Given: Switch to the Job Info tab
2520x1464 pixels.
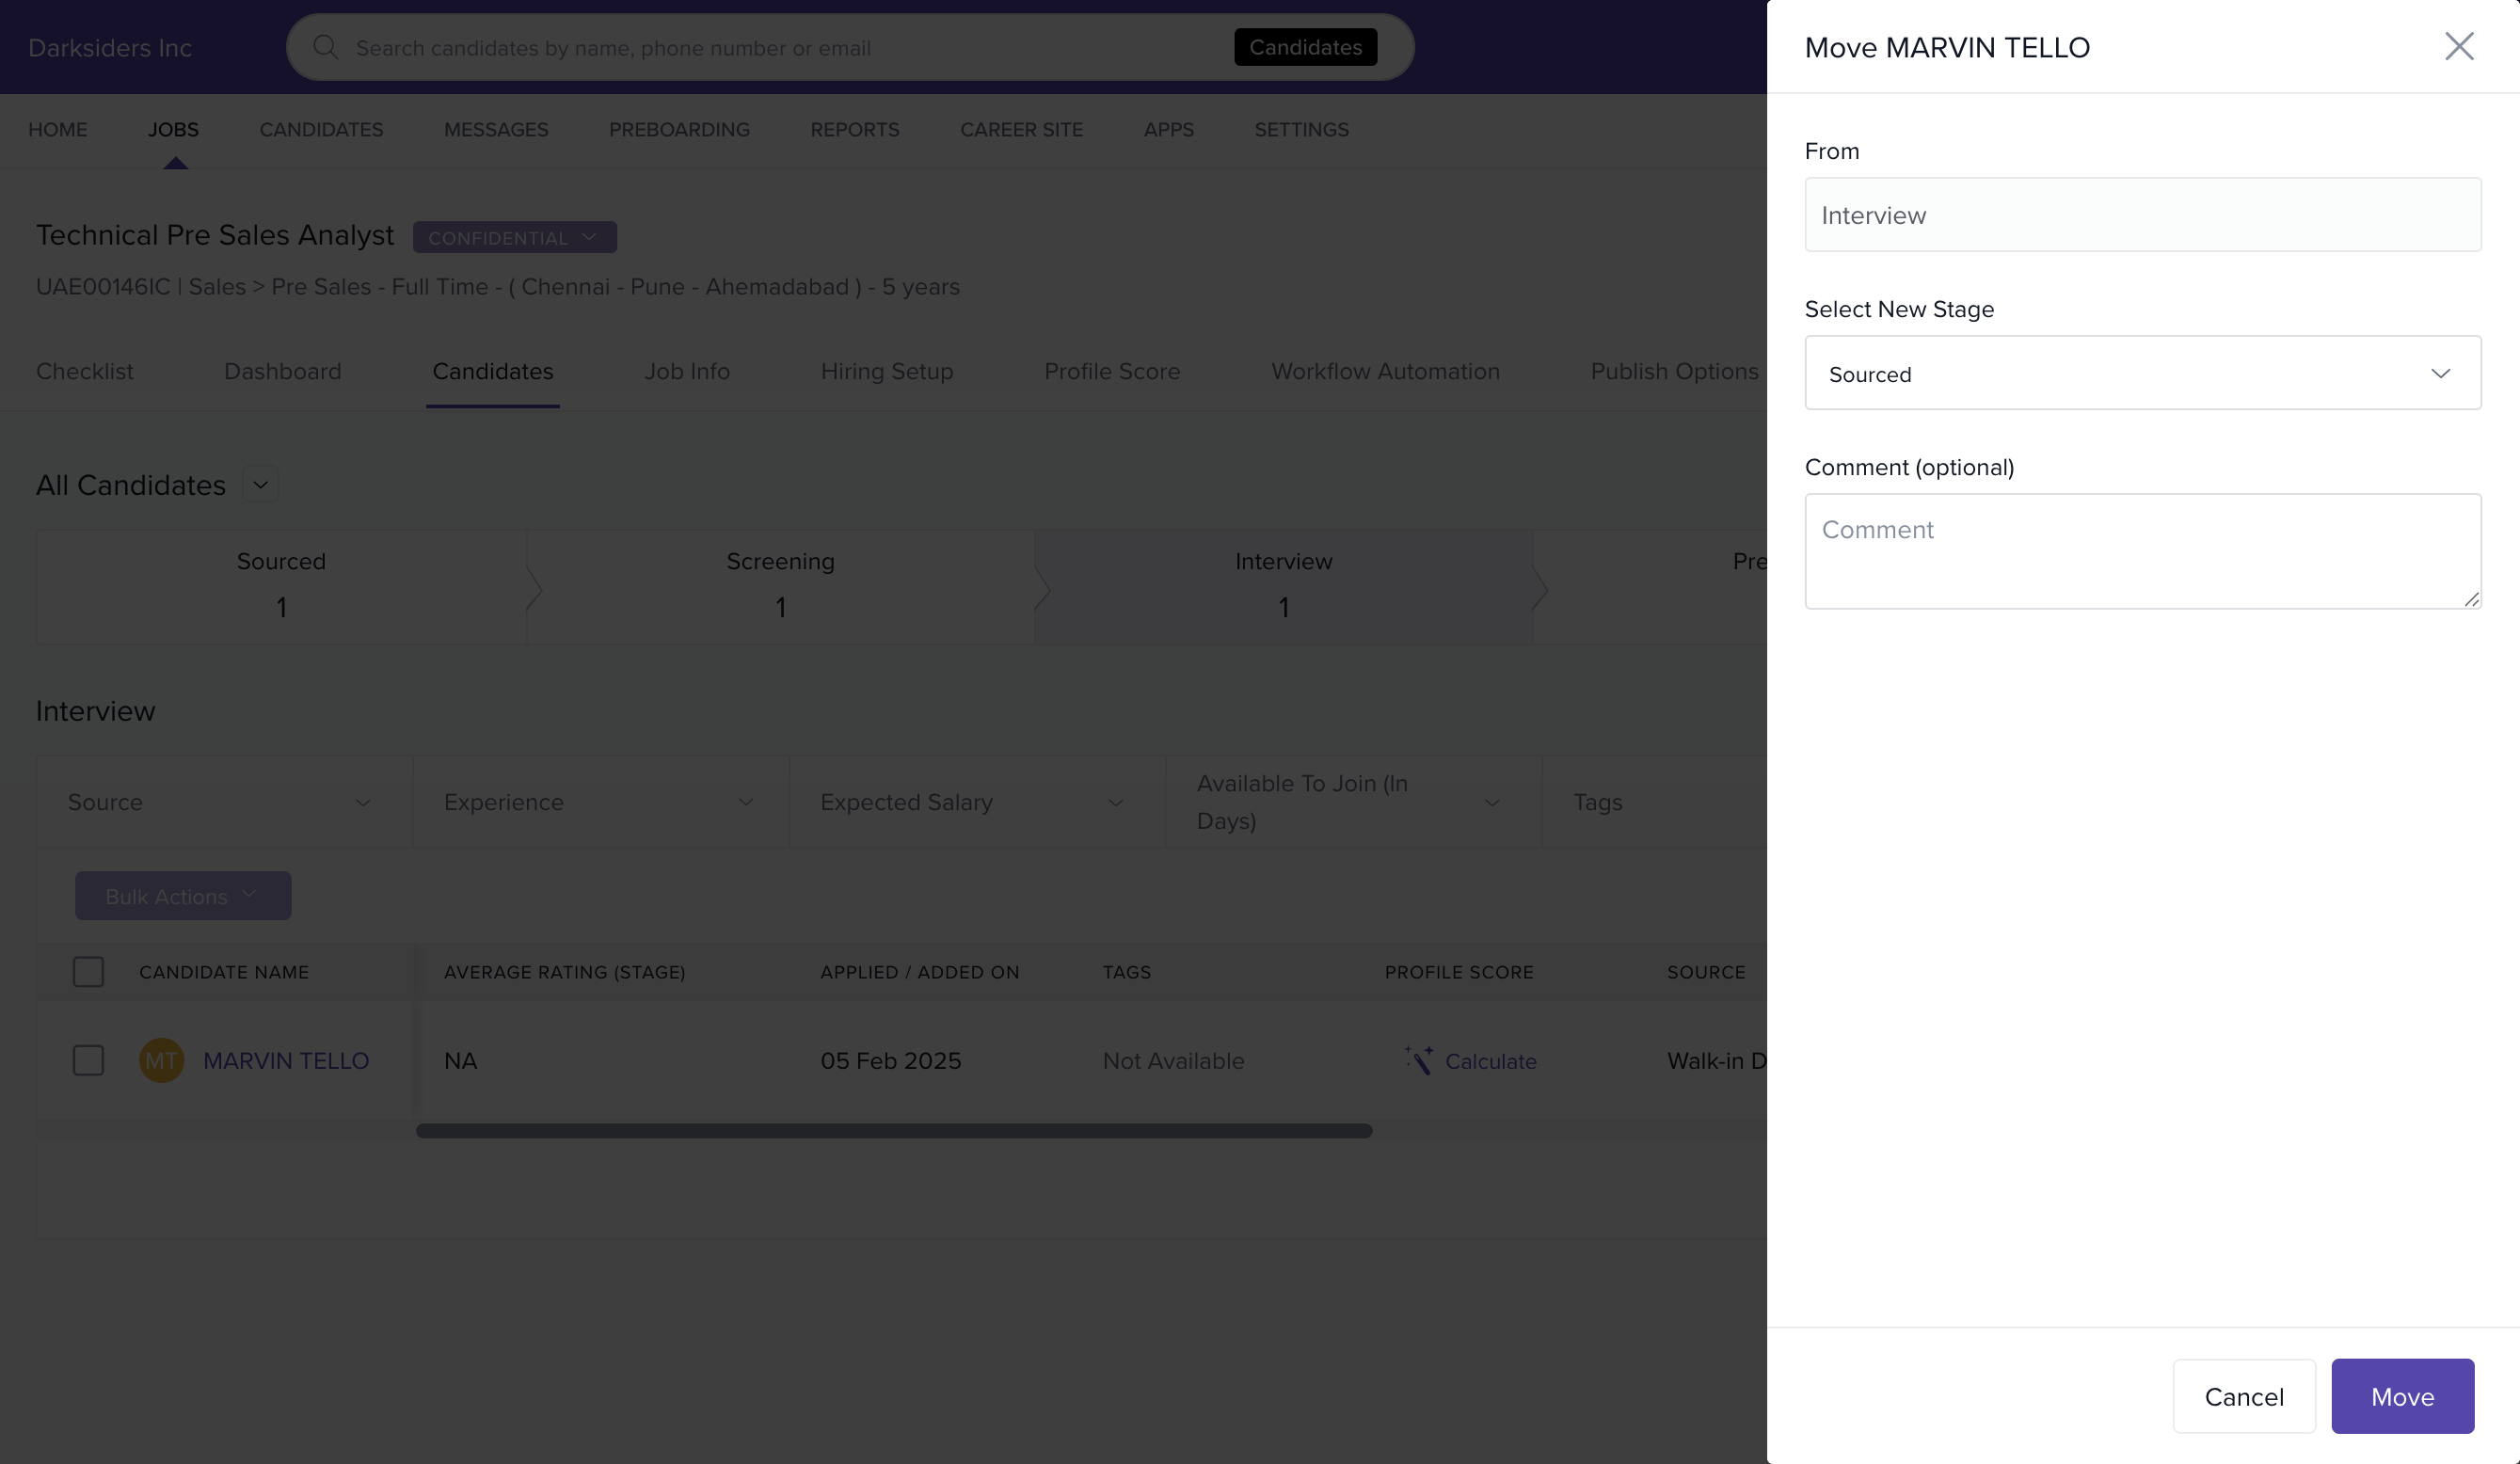Looking at the screenshot, I should (686, 371).
